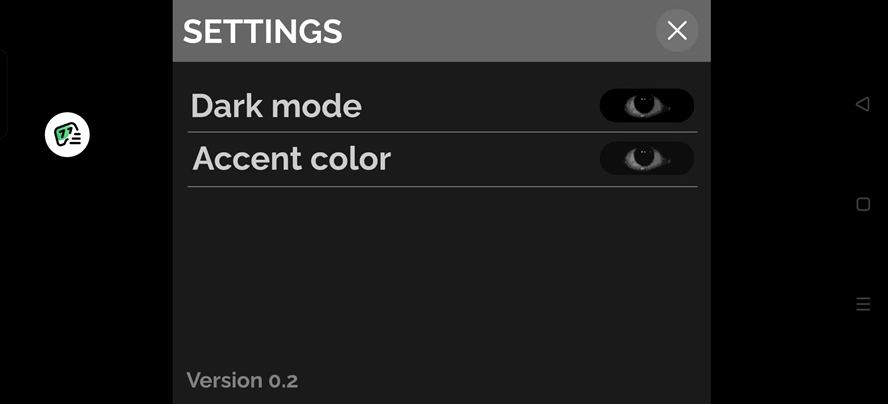The width and height of the screenshot is (888, 404).
Task: Click the gray Settings header bar
Action: click(442, 31)
